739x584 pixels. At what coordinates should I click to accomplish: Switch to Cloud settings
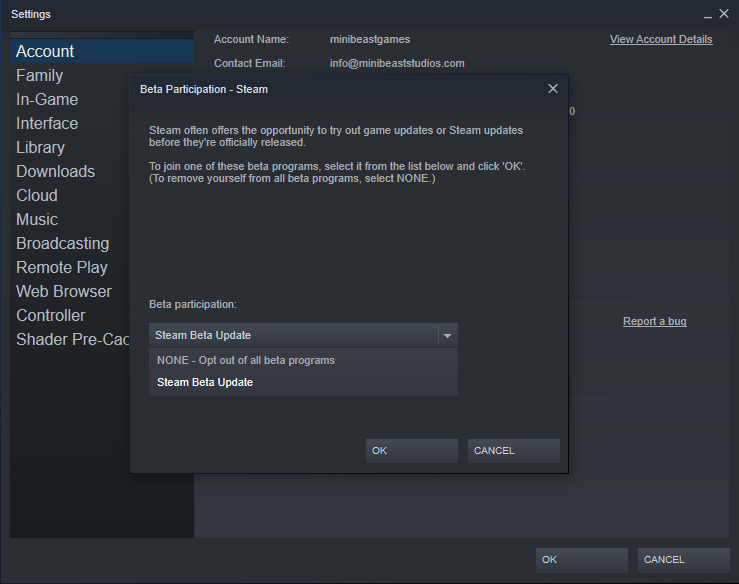[37, 195]
